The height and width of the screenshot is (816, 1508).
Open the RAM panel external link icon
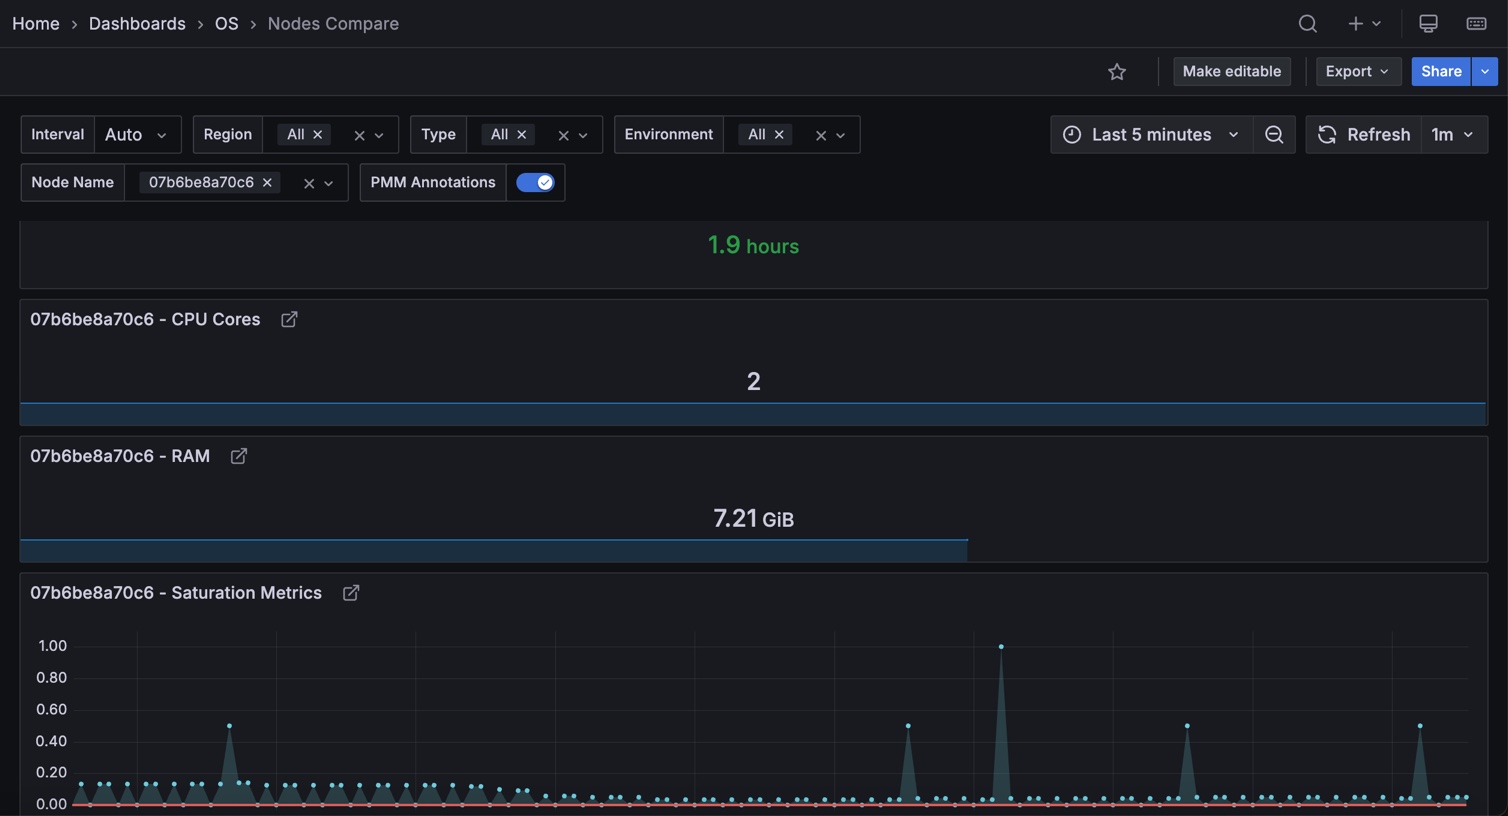tap(239, 457)
